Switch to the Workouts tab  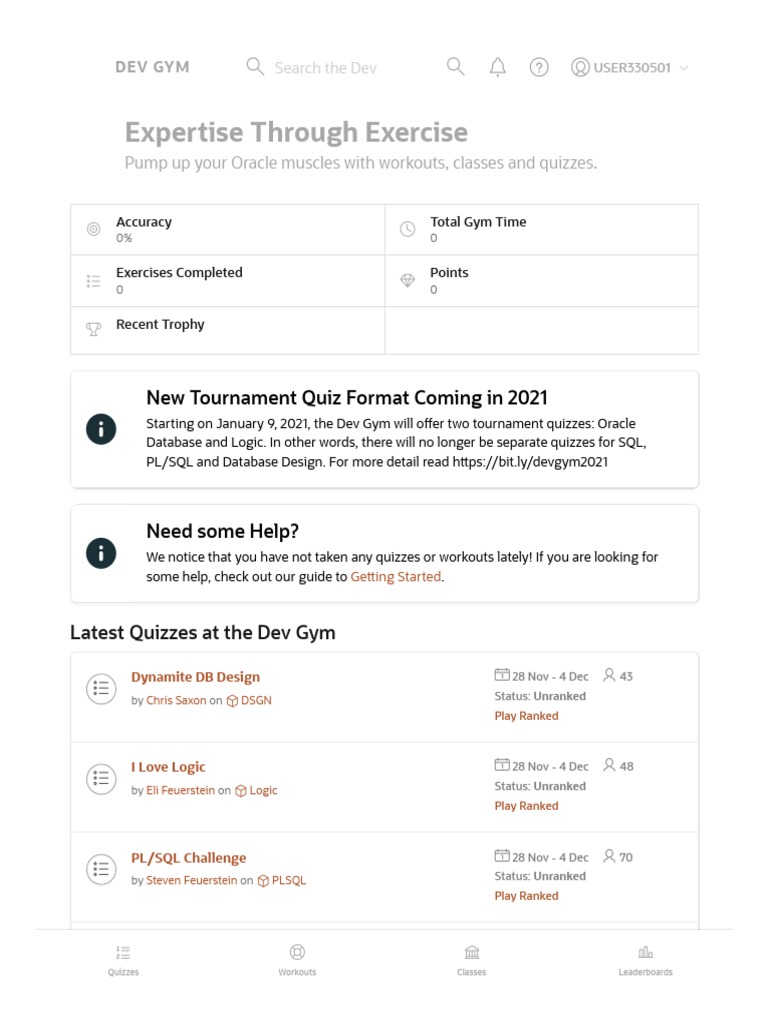click(297, 960)
